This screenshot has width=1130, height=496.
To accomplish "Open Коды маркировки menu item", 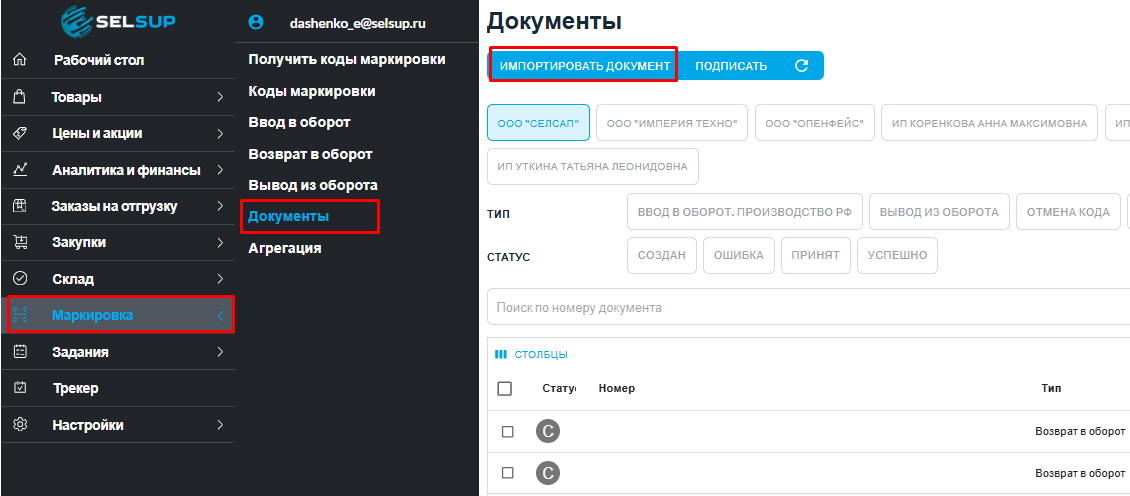I will pos(312,91).
